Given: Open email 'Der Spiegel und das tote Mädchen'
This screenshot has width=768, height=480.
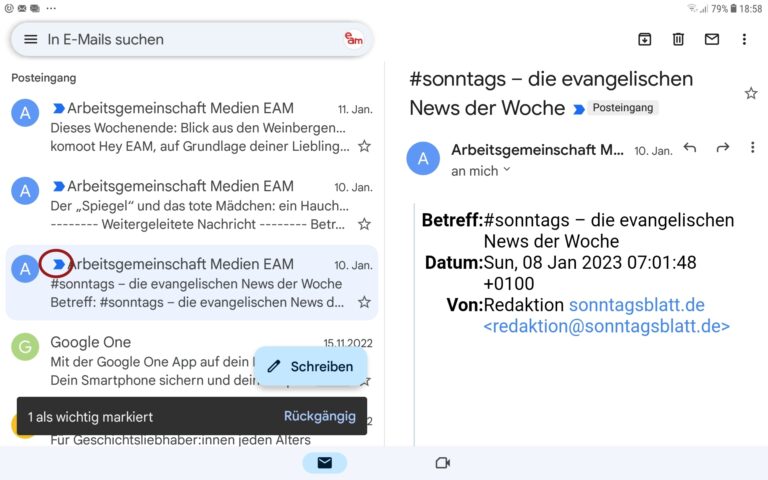Looking at the screenshot, I should (x=192, y=205).
